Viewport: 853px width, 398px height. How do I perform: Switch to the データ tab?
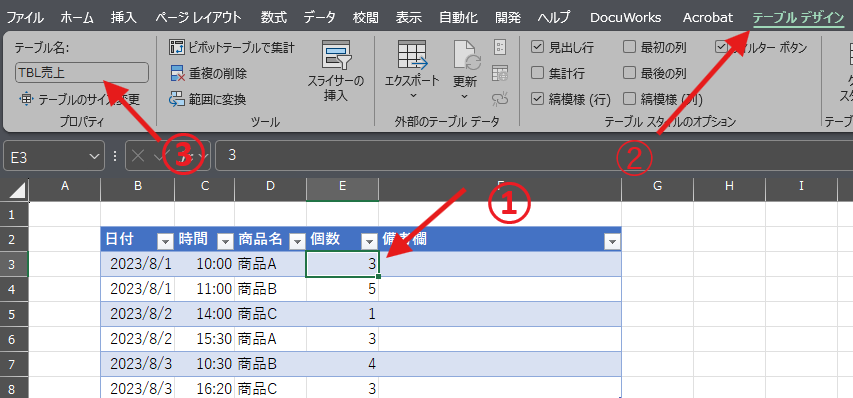tap(319, 17)
